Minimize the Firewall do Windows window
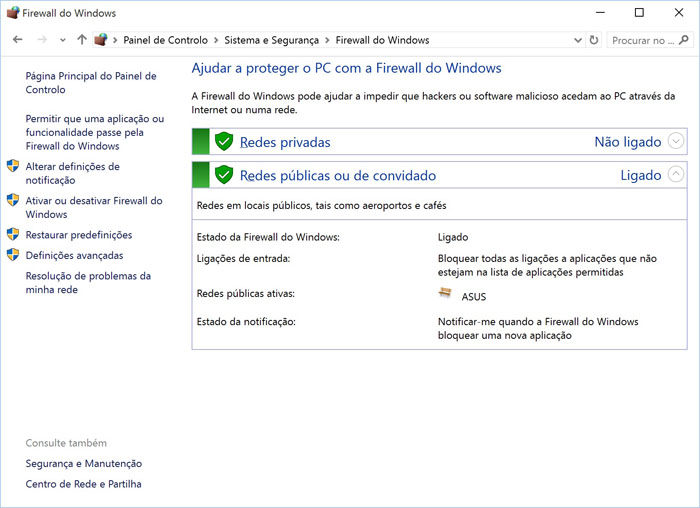The image size is (700, 508). (x=600, y=12)
